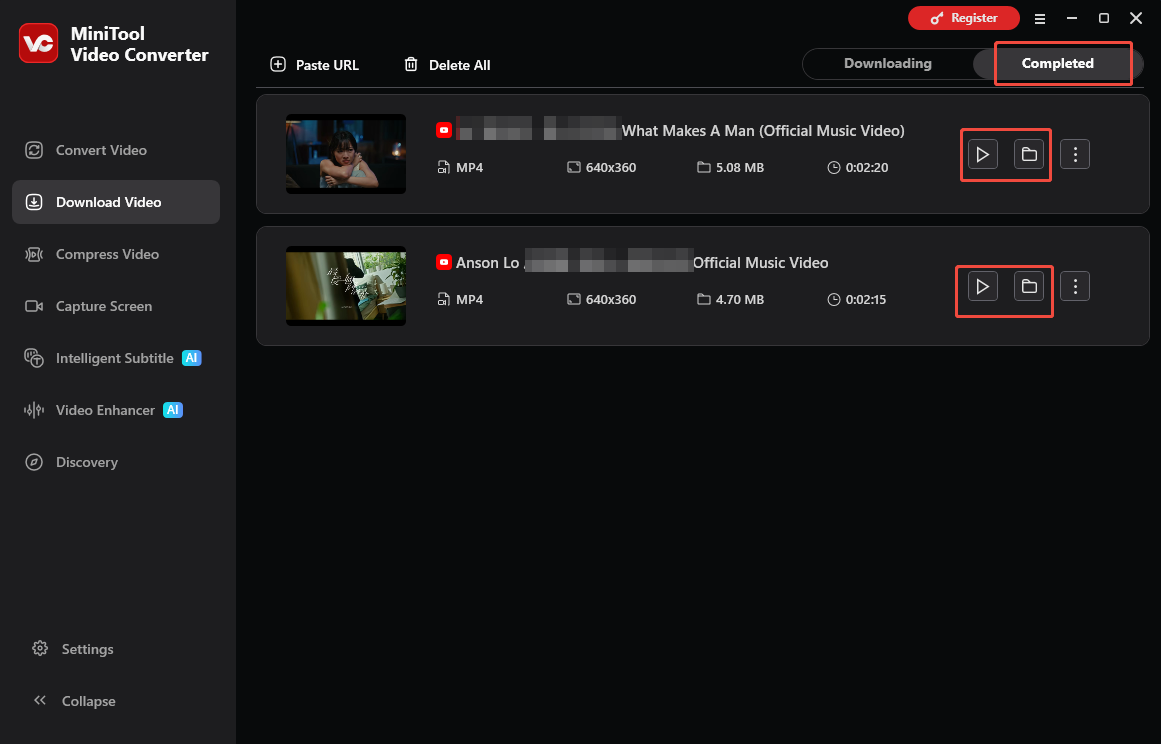1161x744 pixels.
Task: Click Delete All button
Action: click(x=447, y=65)
